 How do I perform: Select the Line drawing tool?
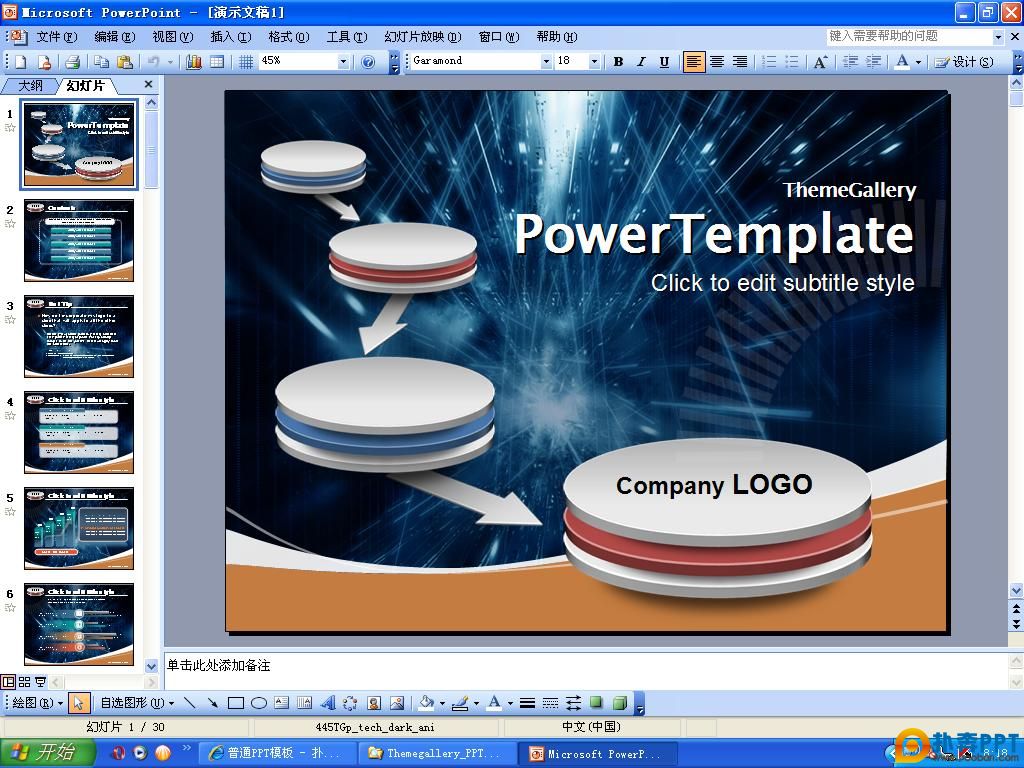point(189,703)
